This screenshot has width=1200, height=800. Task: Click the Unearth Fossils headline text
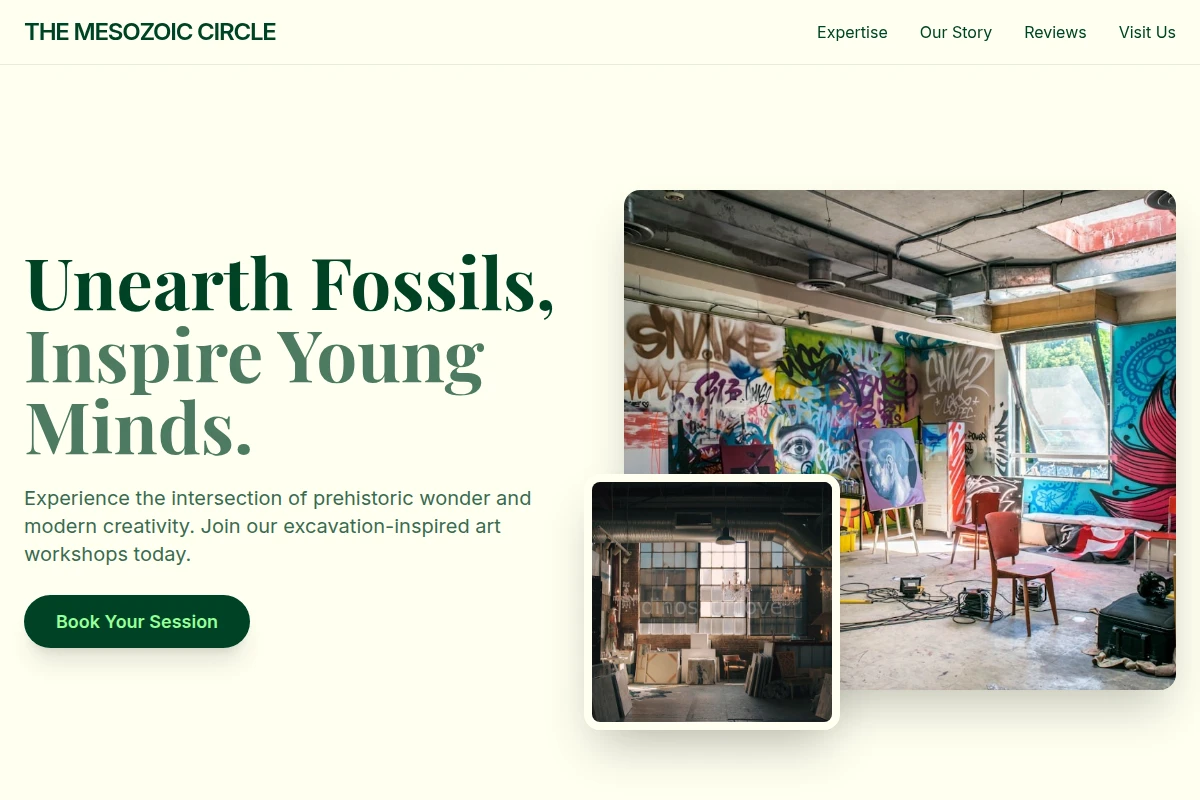pos(289,284)
